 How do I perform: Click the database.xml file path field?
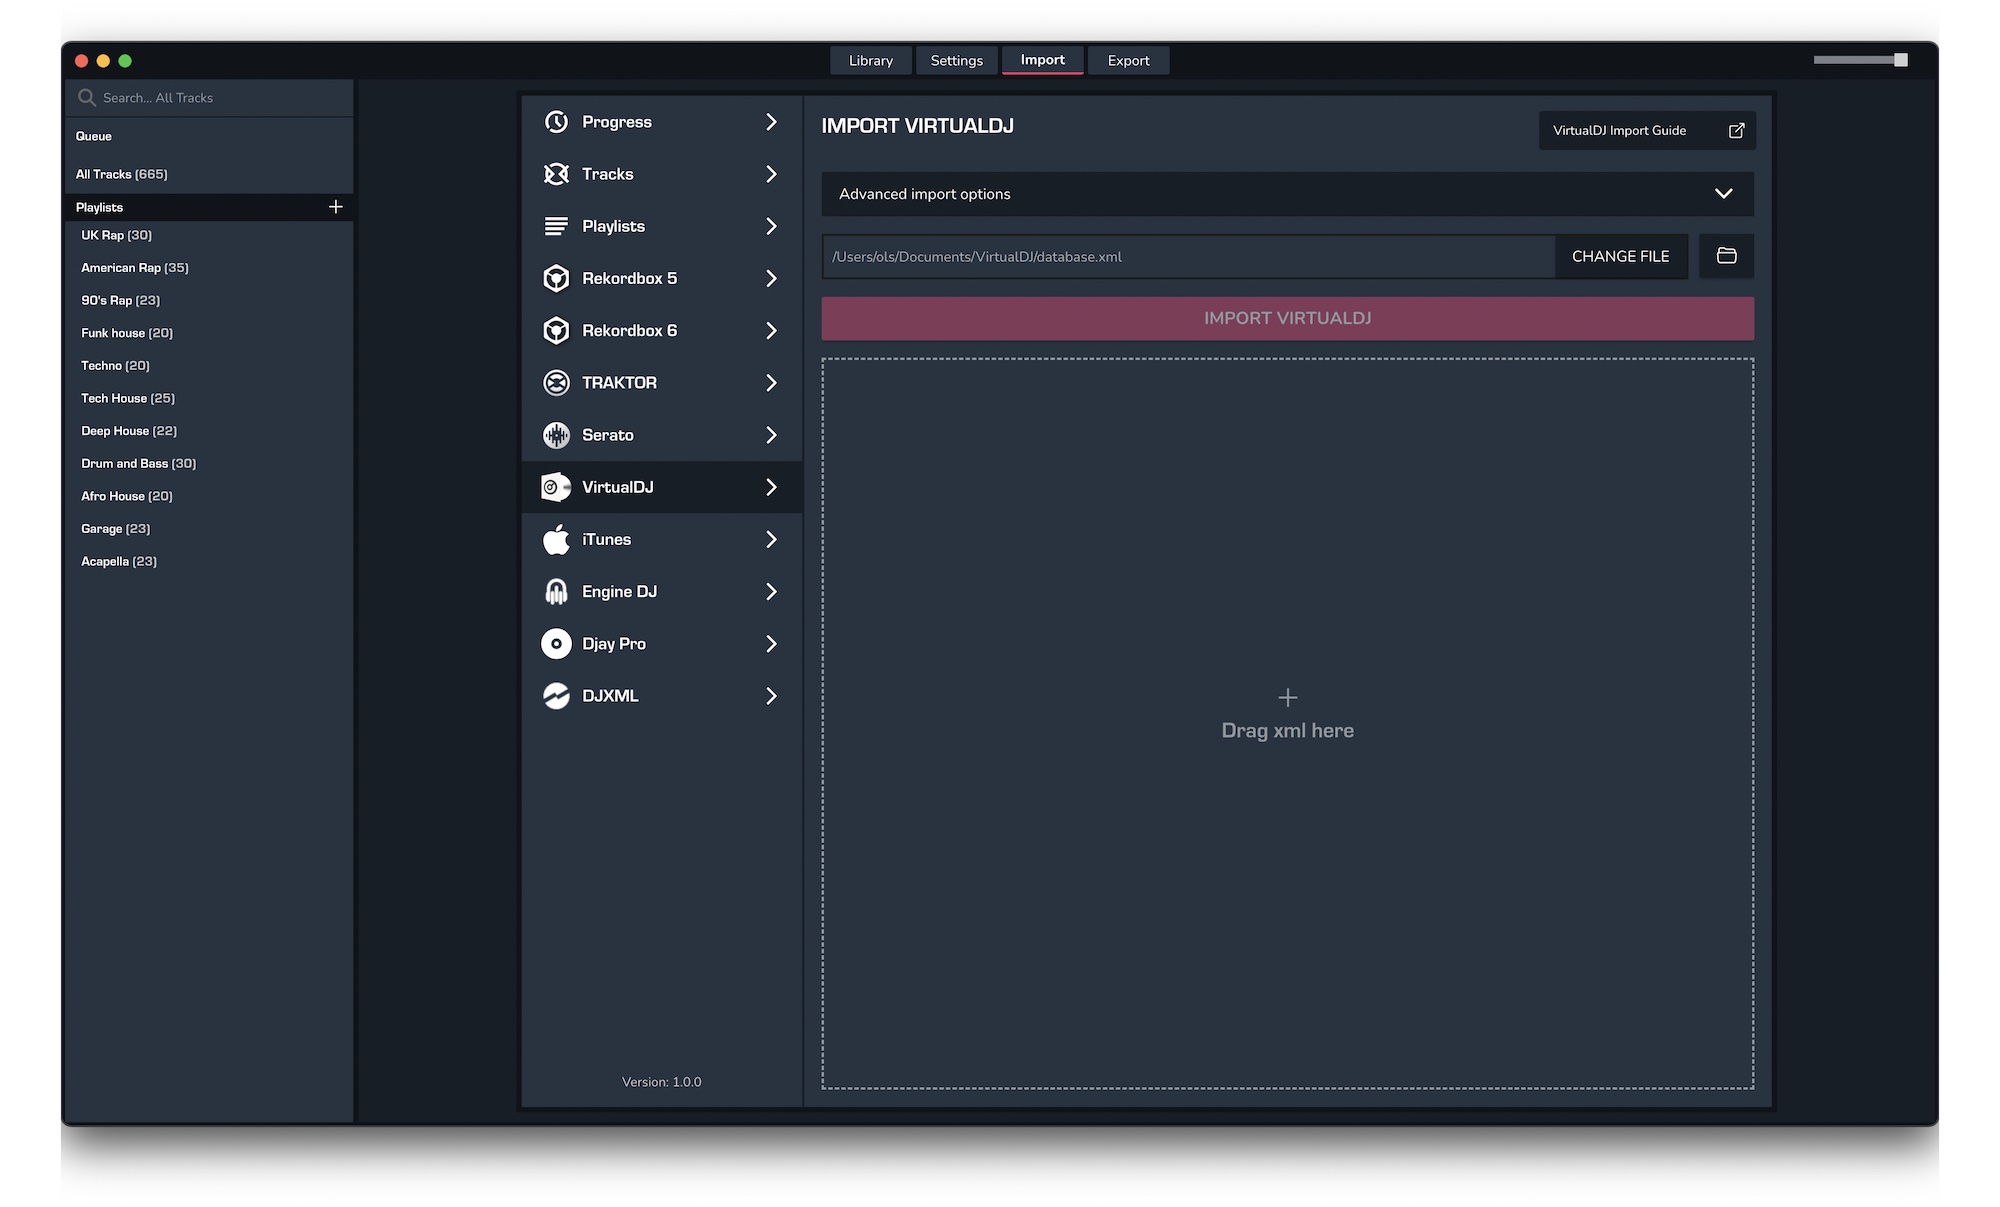click(x=1188, y=257)
